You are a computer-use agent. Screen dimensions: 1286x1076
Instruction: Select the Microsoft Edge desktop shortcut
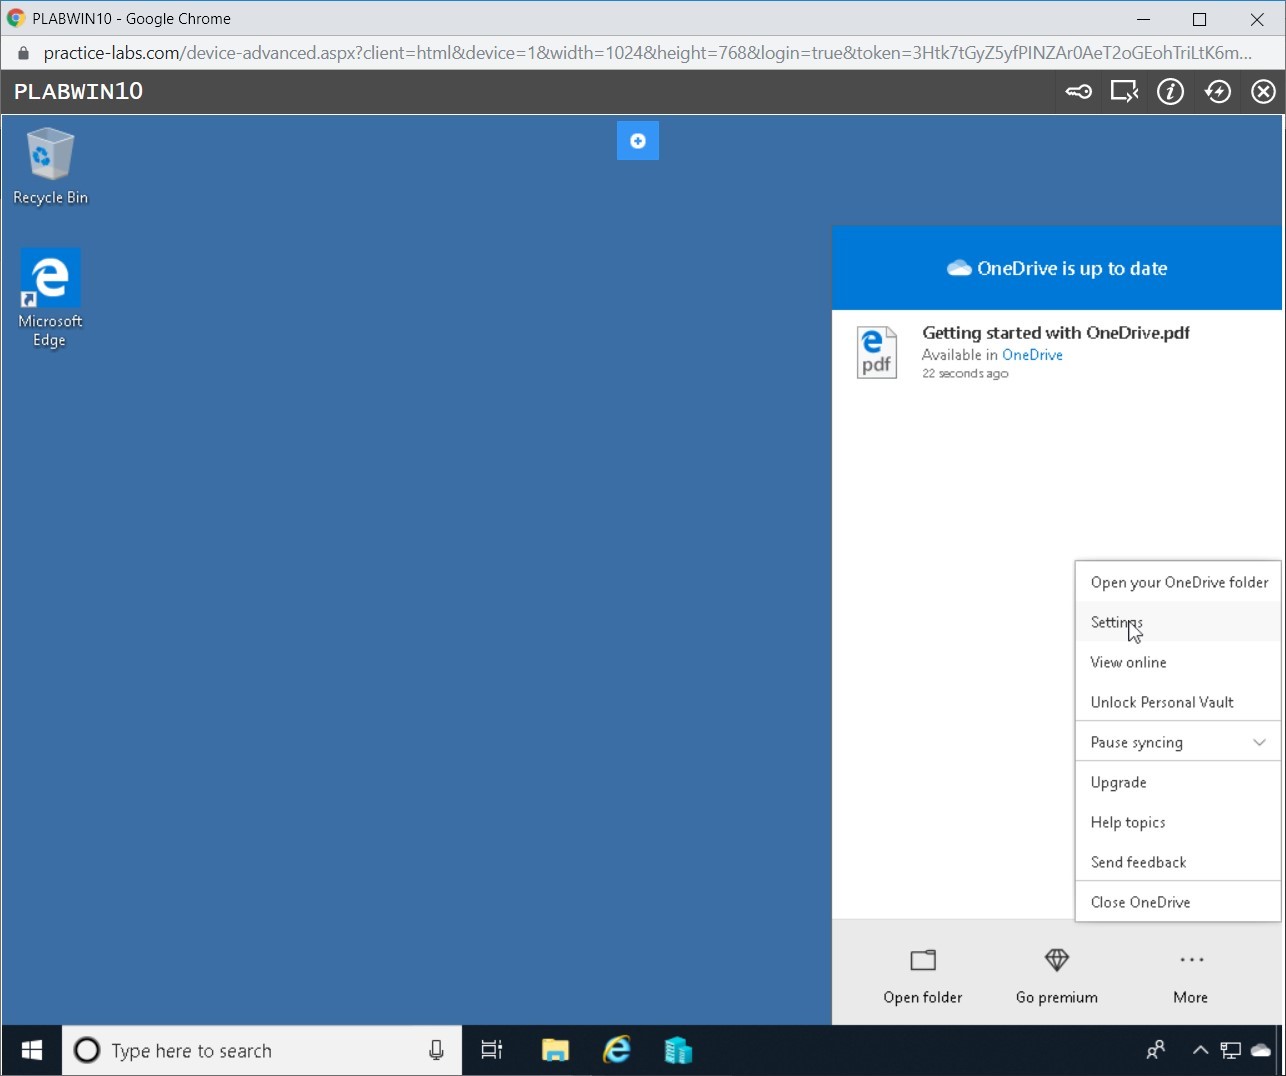[x=50, y=298]
